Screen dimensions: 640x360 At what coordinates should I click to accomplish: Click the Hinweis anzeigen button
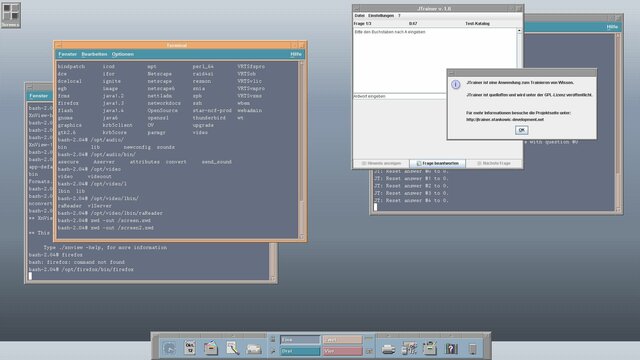click(381, 163)
